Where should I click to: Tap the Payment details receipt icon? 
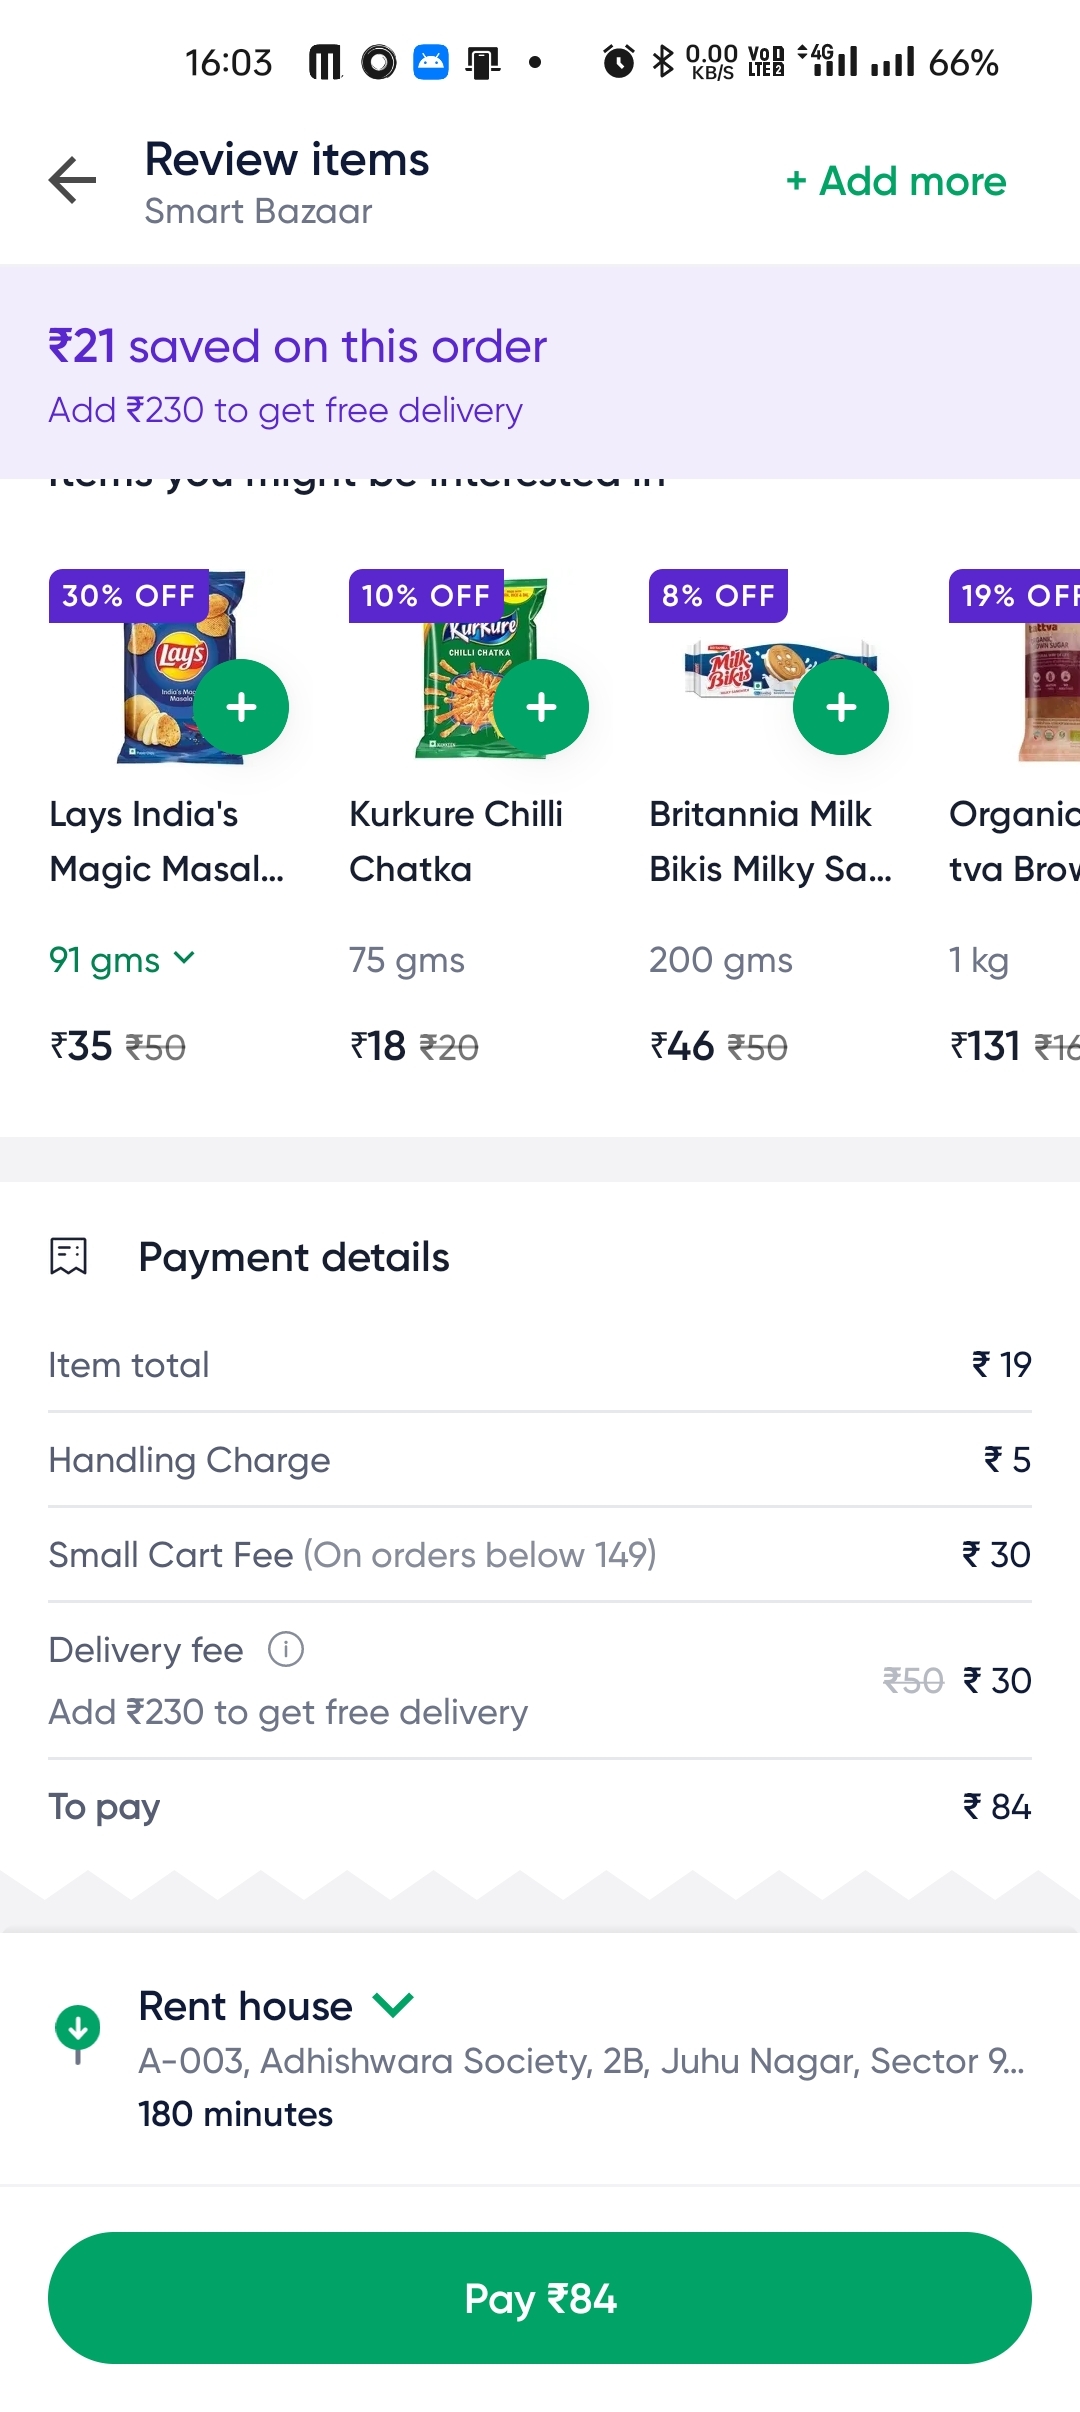69,1257
